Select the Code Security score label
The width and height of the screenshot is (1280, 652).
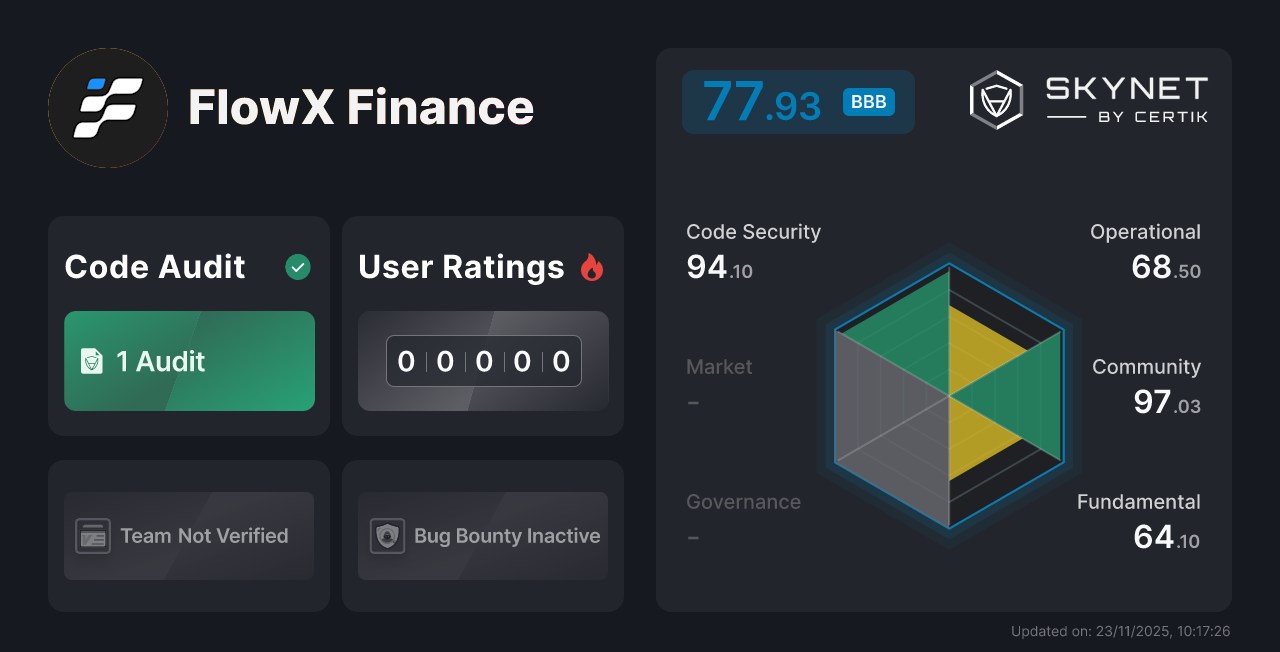click(753, 231)
